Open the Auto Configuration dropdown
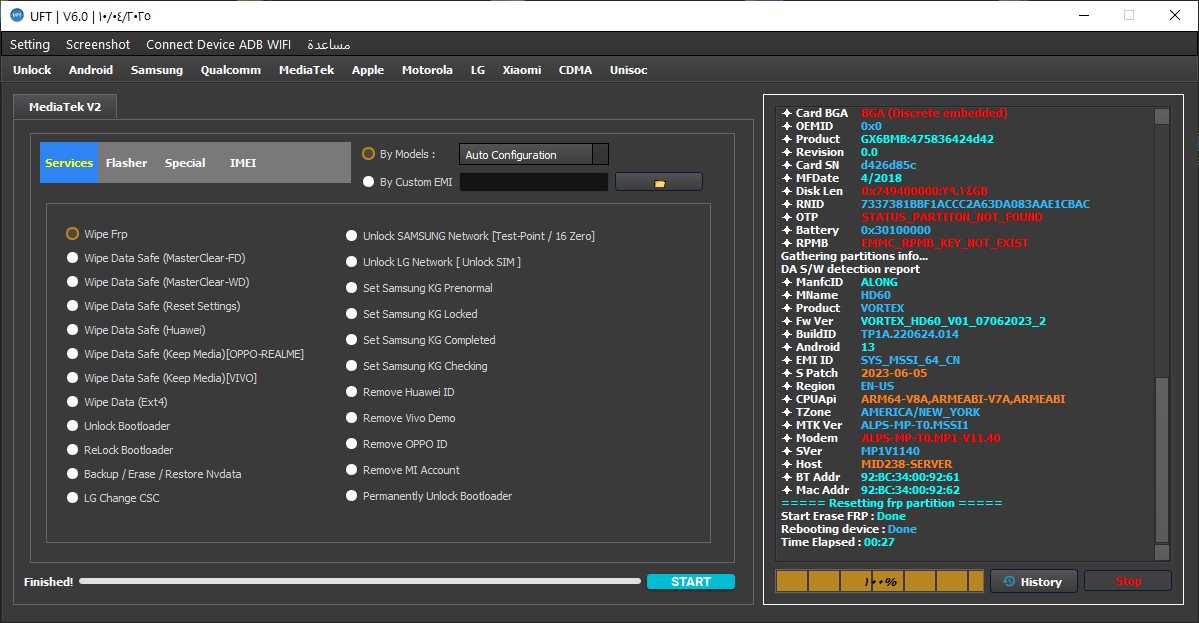 click(534, 154)
